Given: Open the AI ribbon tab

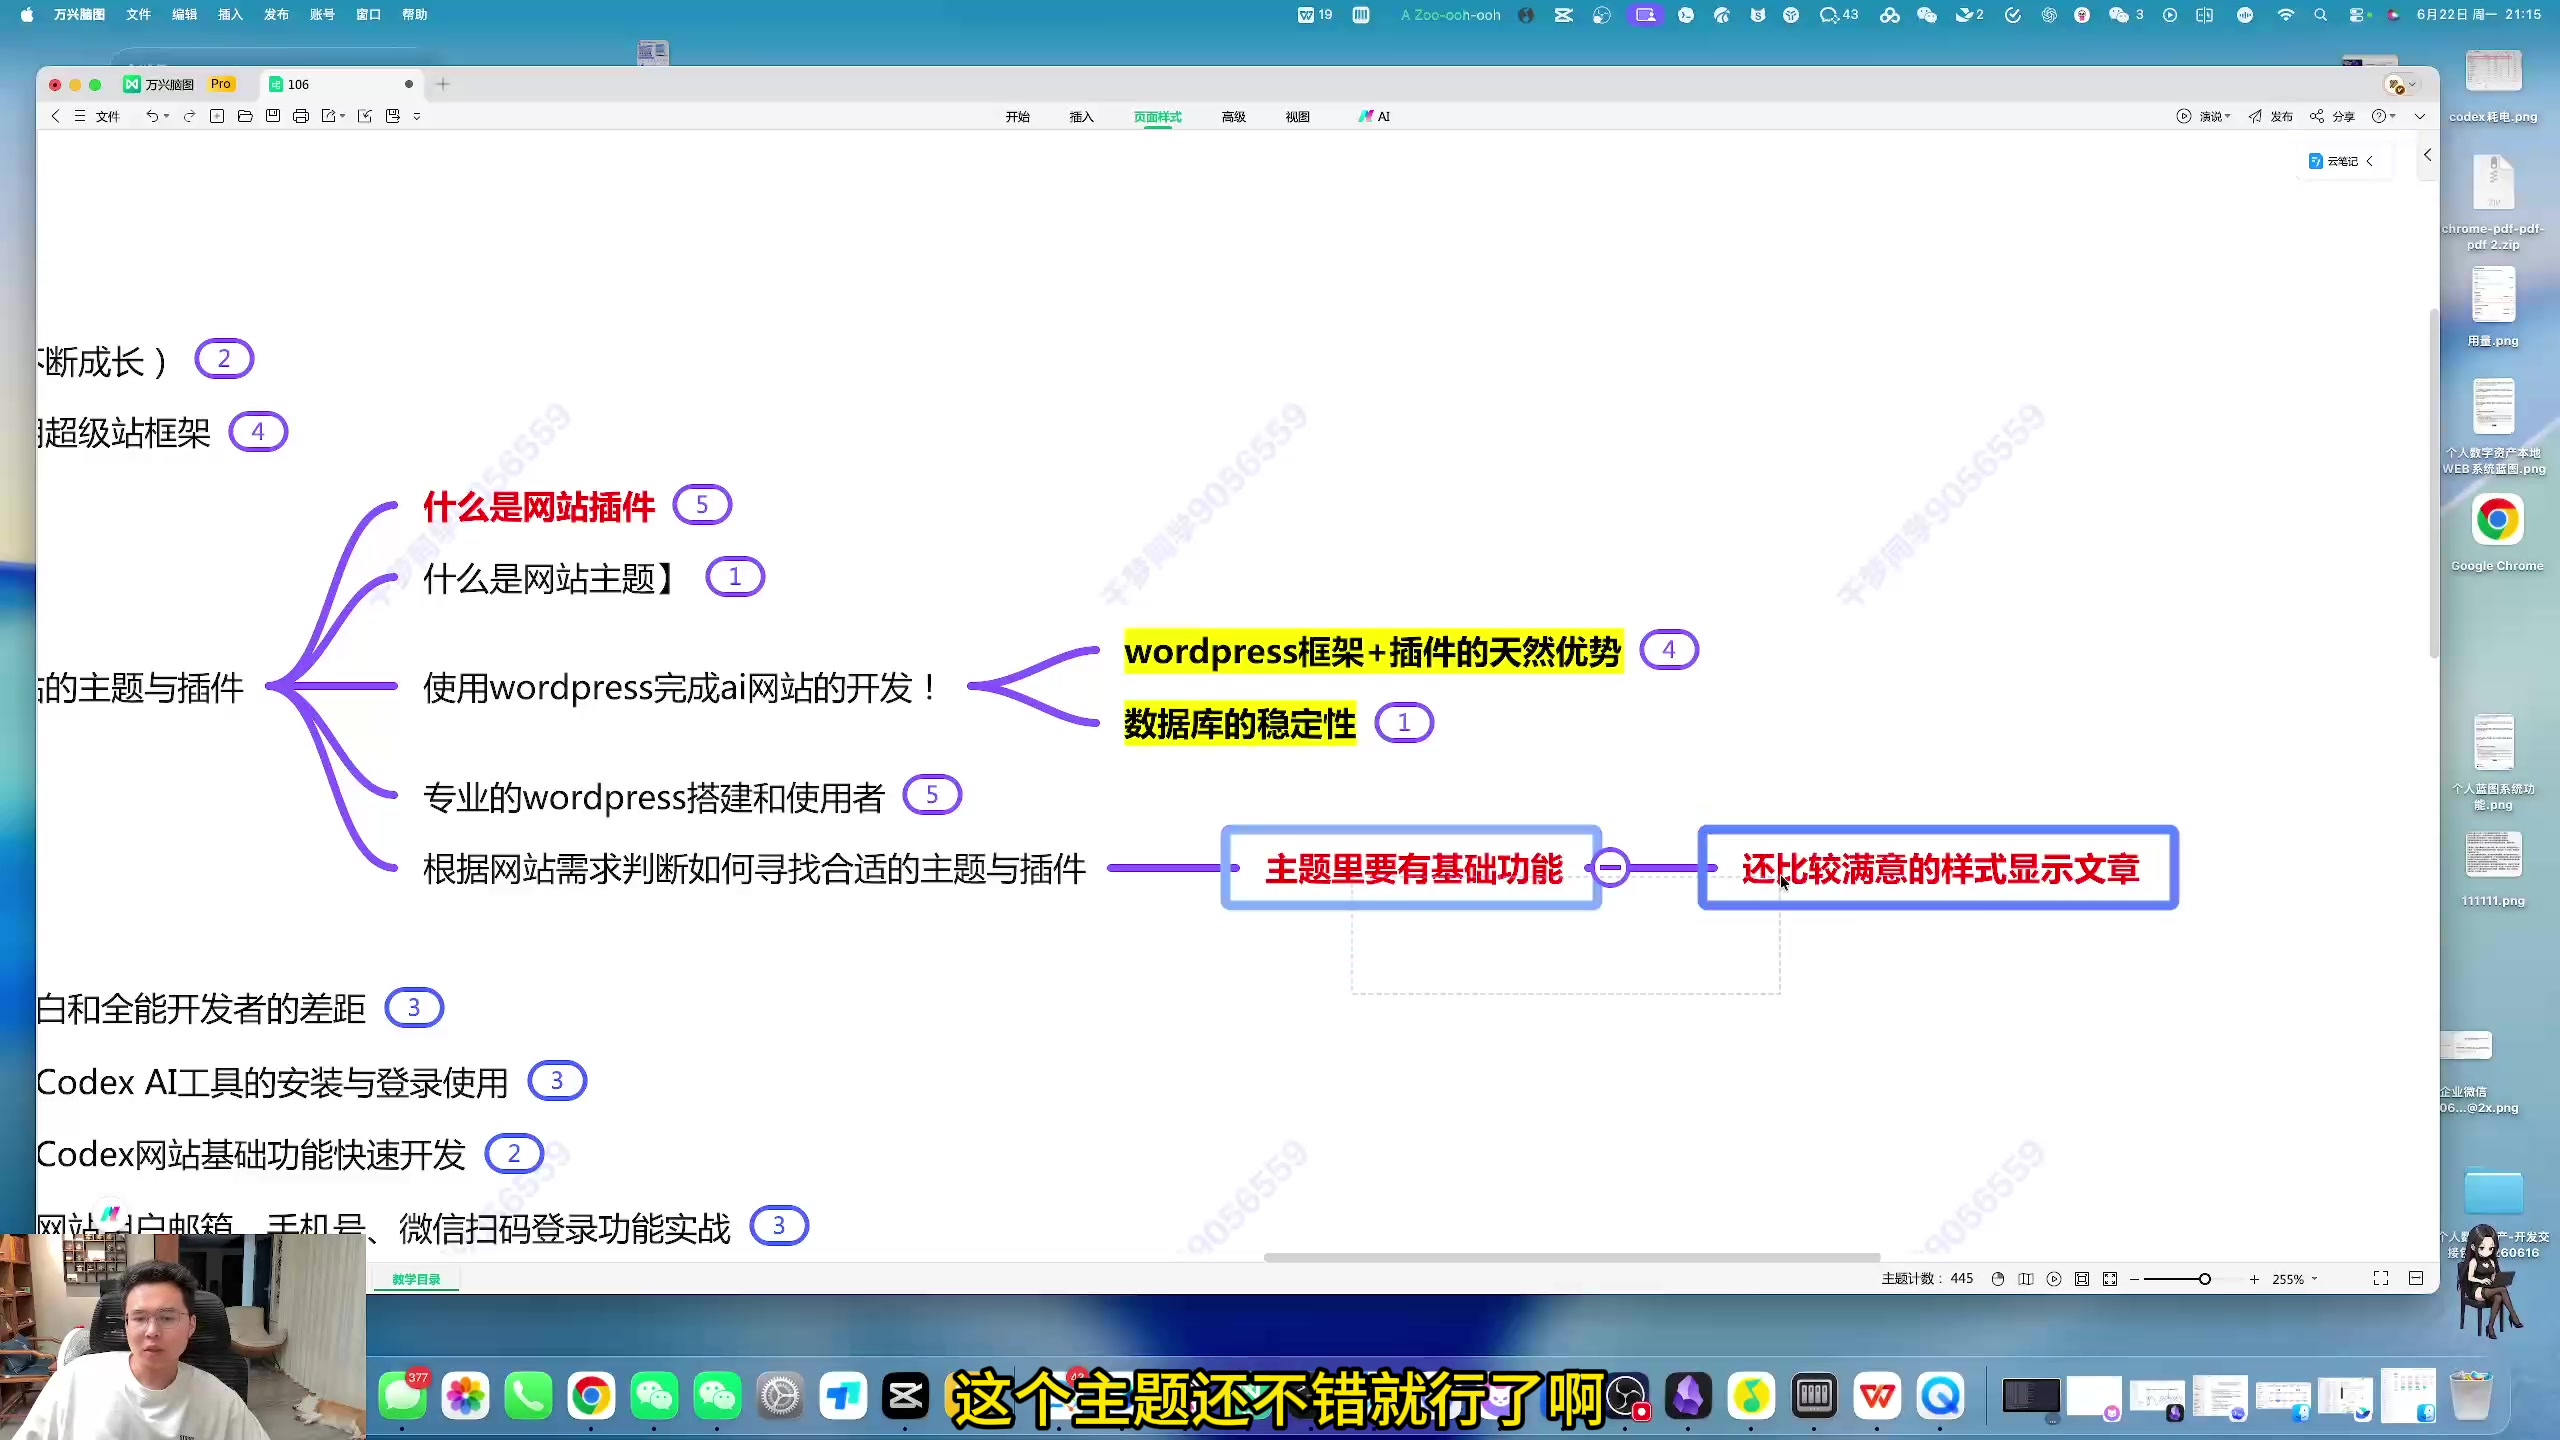Looking at the screenshot, I should pos(1375,117).
